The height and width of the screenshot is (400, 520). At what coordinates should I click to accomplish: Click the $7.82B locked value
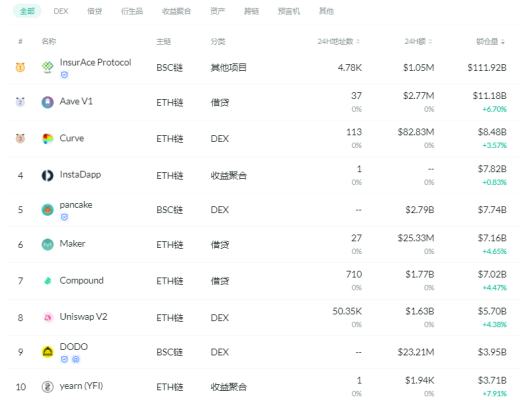click(492, 169)
